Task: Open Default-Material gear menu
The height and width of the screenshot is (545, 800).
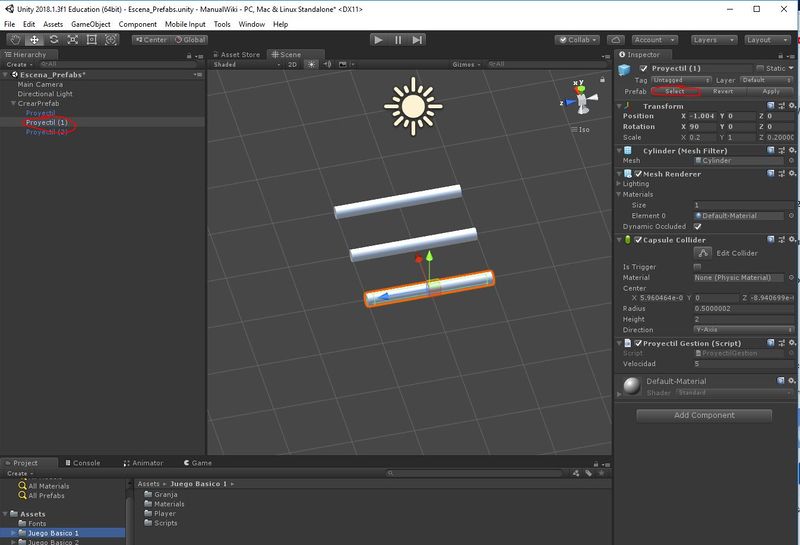Action: [x=791, y=381]
